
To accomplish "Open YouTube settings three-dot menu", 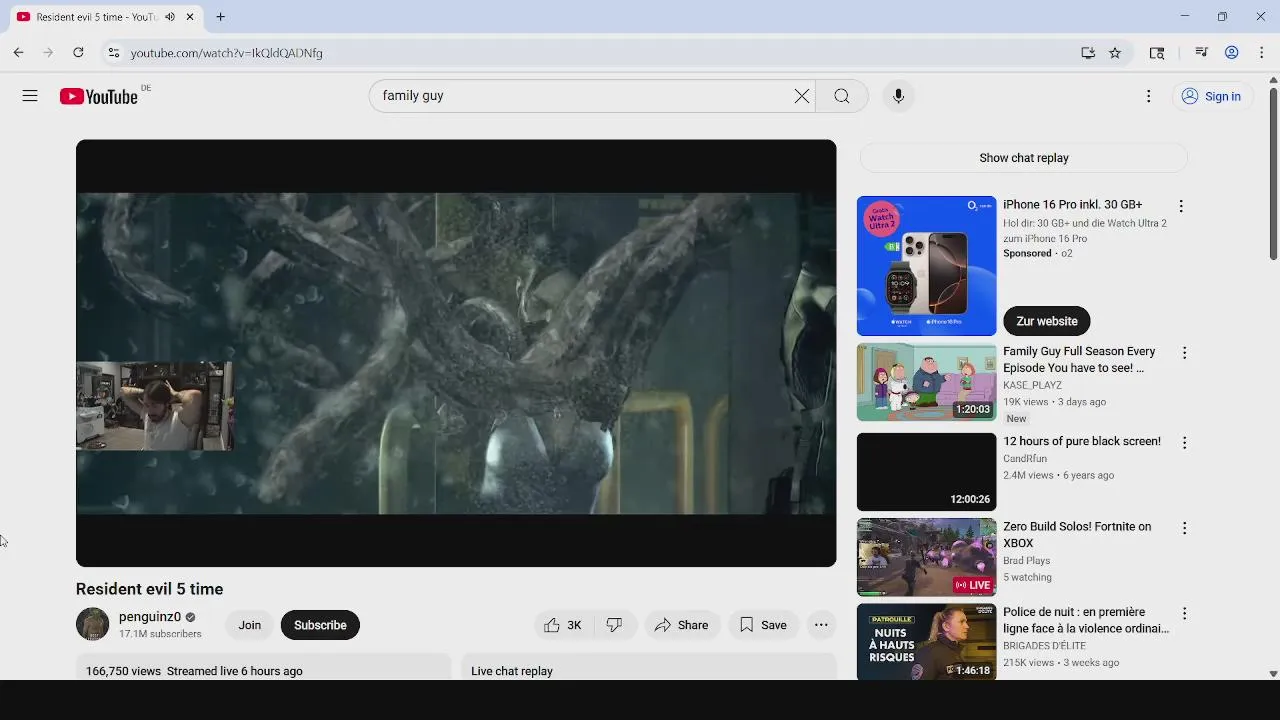I will point(1148,96).
